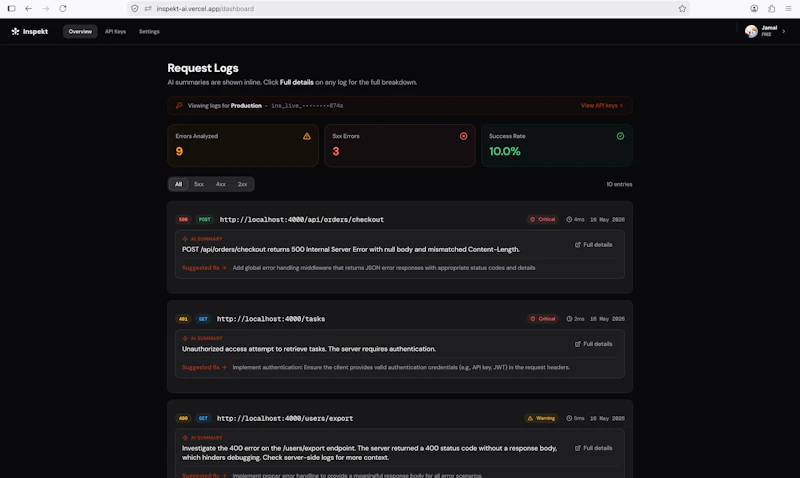Click the red circle icon in 5xx Errors
The image size is (800, 478).
[x=463, y=136]
